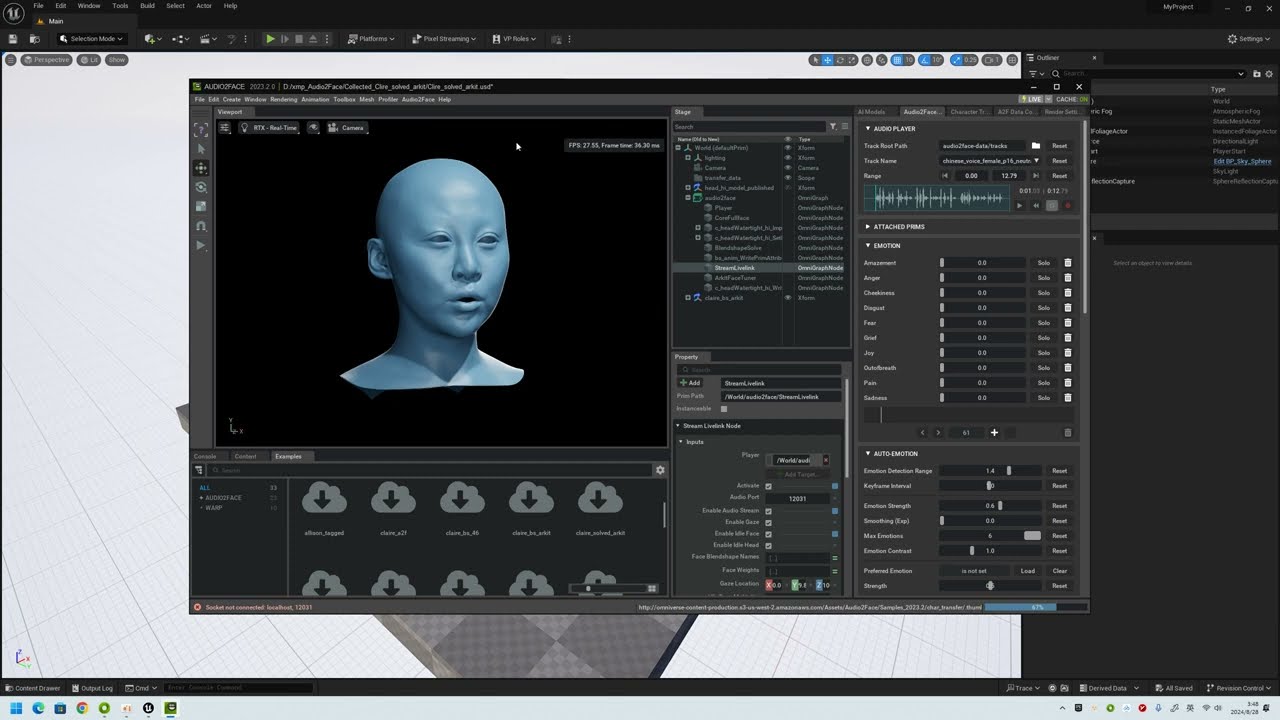Image resolution: width=1280 pixels, height=720 pixels.
Task: Toggle audio loop playback button
Action: (1051, 206)
